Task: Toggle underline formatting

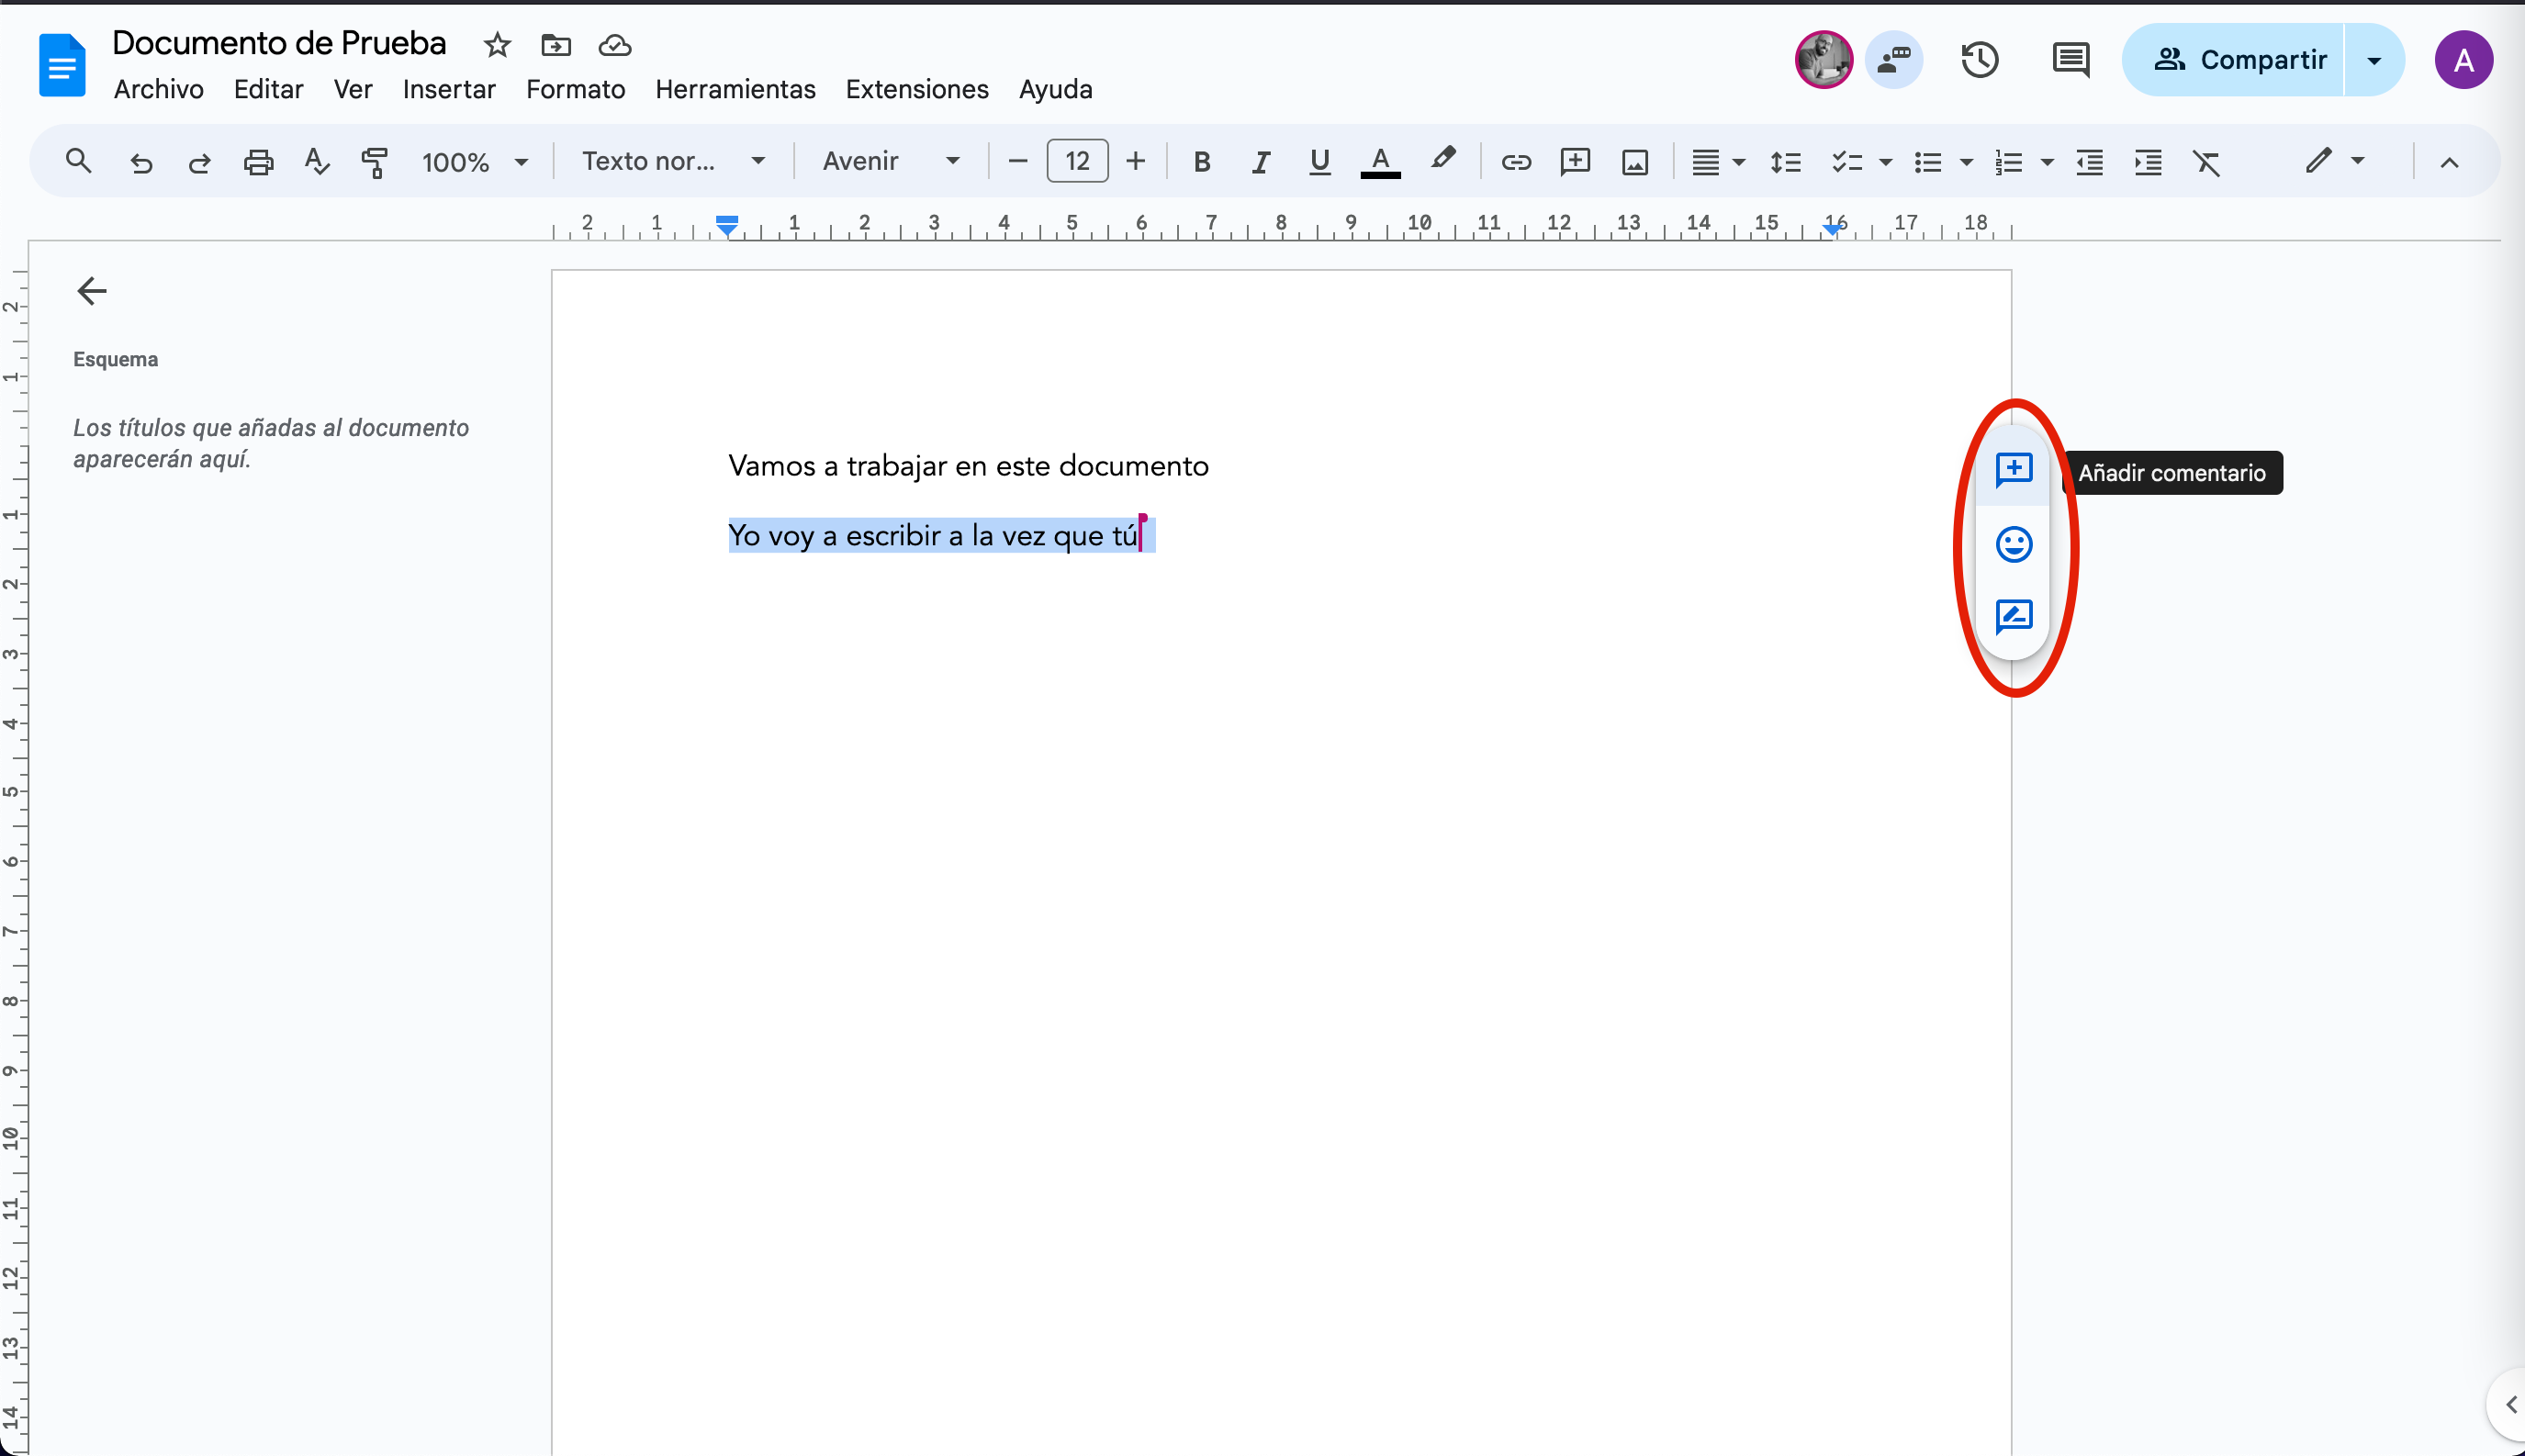Action: click(1319, 162)
